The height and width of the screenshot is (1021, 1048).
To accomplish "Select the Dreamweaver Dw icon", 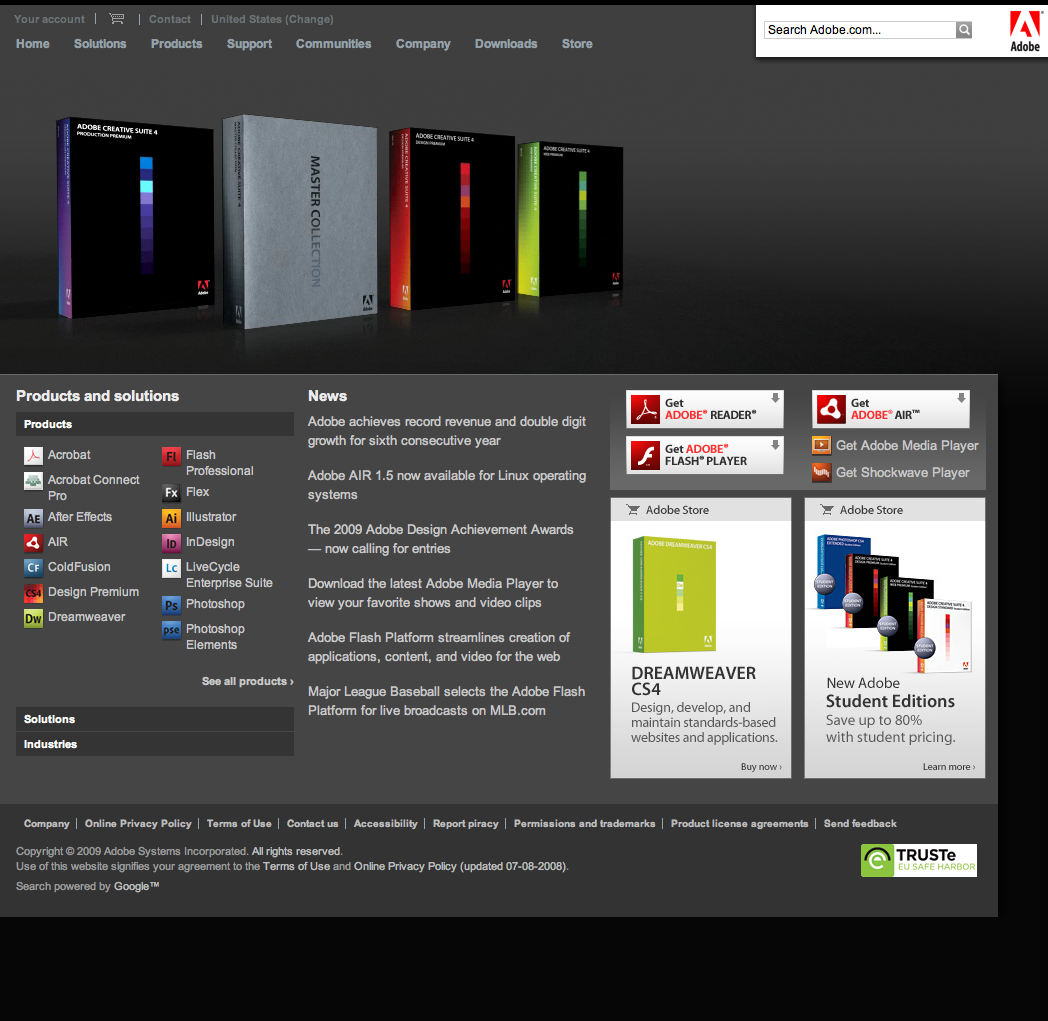I will 33,618.
